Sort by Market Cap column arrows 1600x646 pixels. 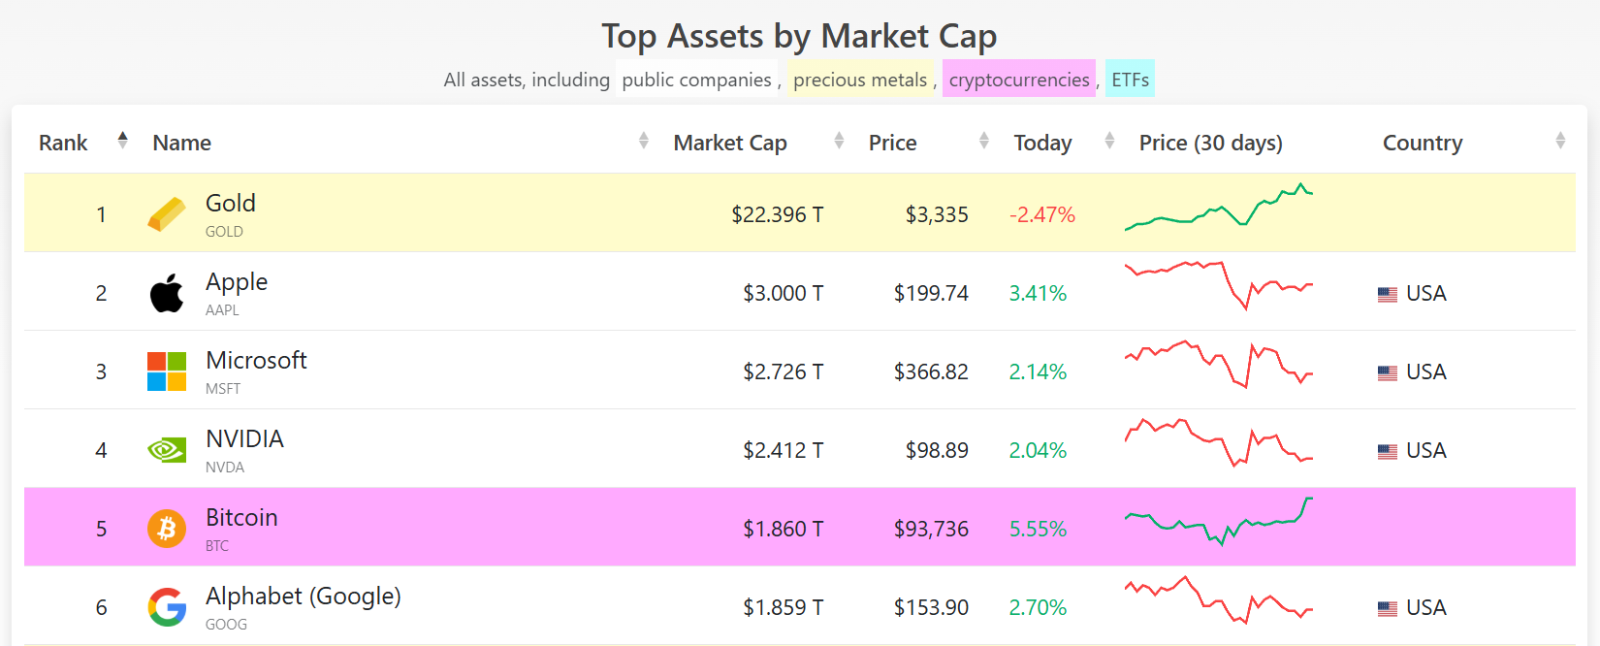pyautogui.click(x=839, y=141)
